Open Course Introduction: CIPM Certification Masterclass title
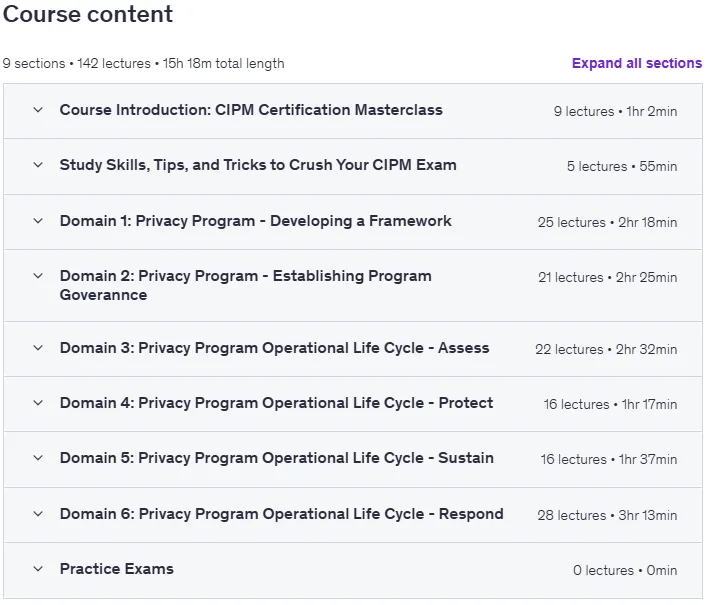This screenshot has height=605, width=708. (x=251, y=110)
